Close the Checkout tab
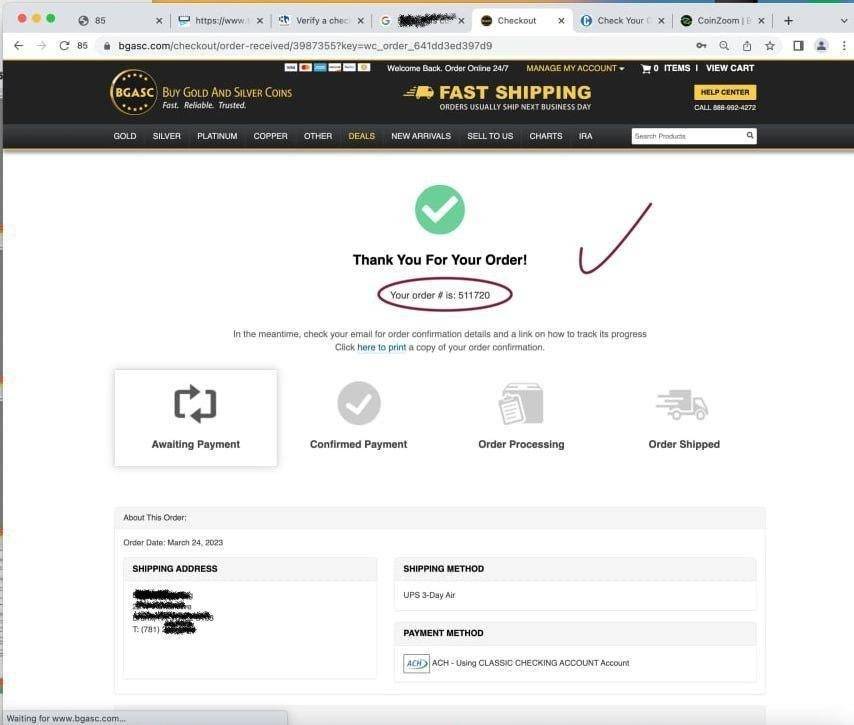The image size is (854, 725). [561, 21]
